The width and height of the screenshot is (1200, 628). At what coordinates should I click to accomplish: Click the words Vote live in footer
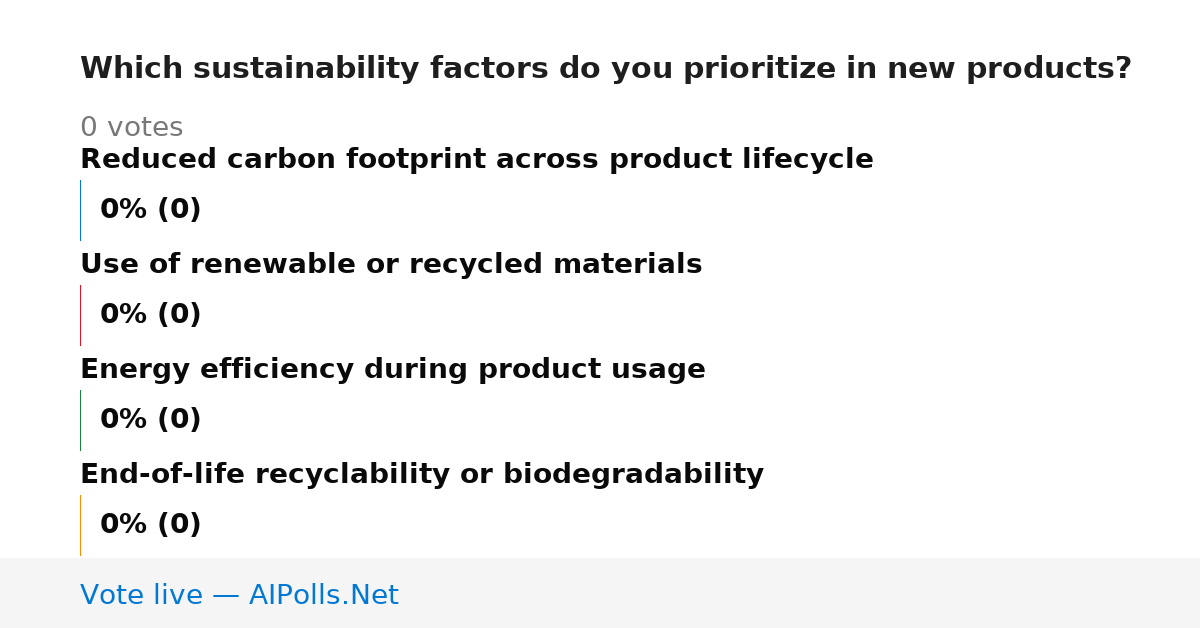pyautogui.click(x=141, y=595)
